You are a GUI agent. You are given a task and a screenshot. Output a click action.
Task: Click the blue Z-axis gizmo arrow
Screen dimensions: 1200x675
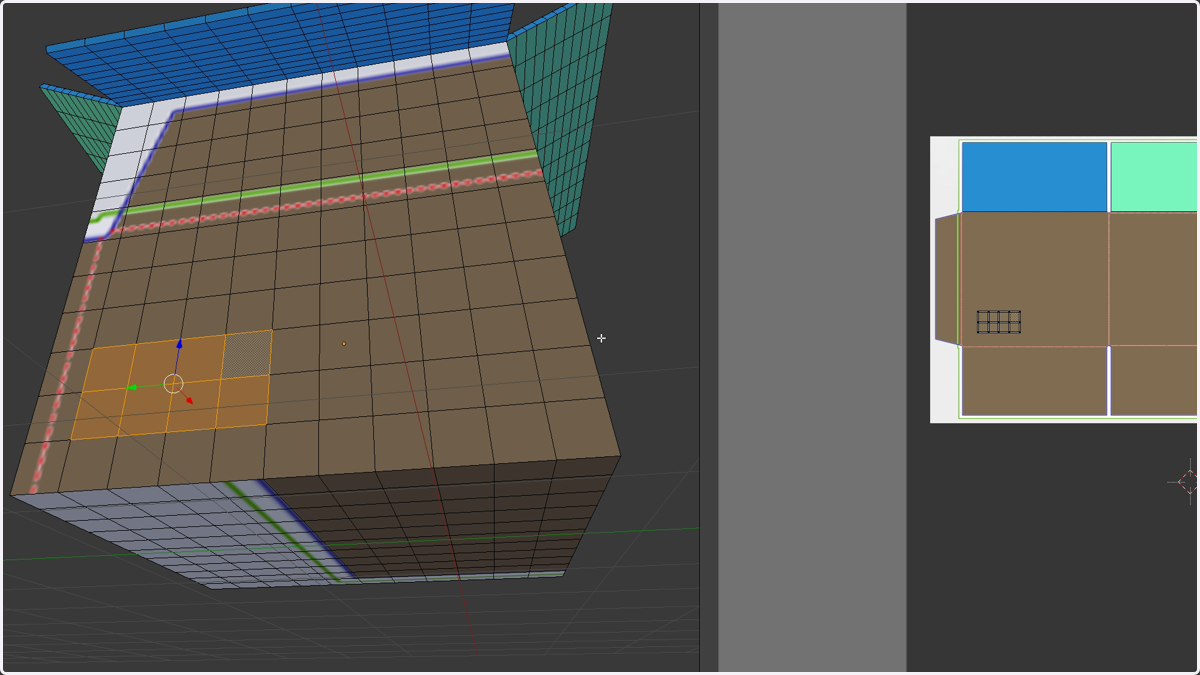point(179,345)
